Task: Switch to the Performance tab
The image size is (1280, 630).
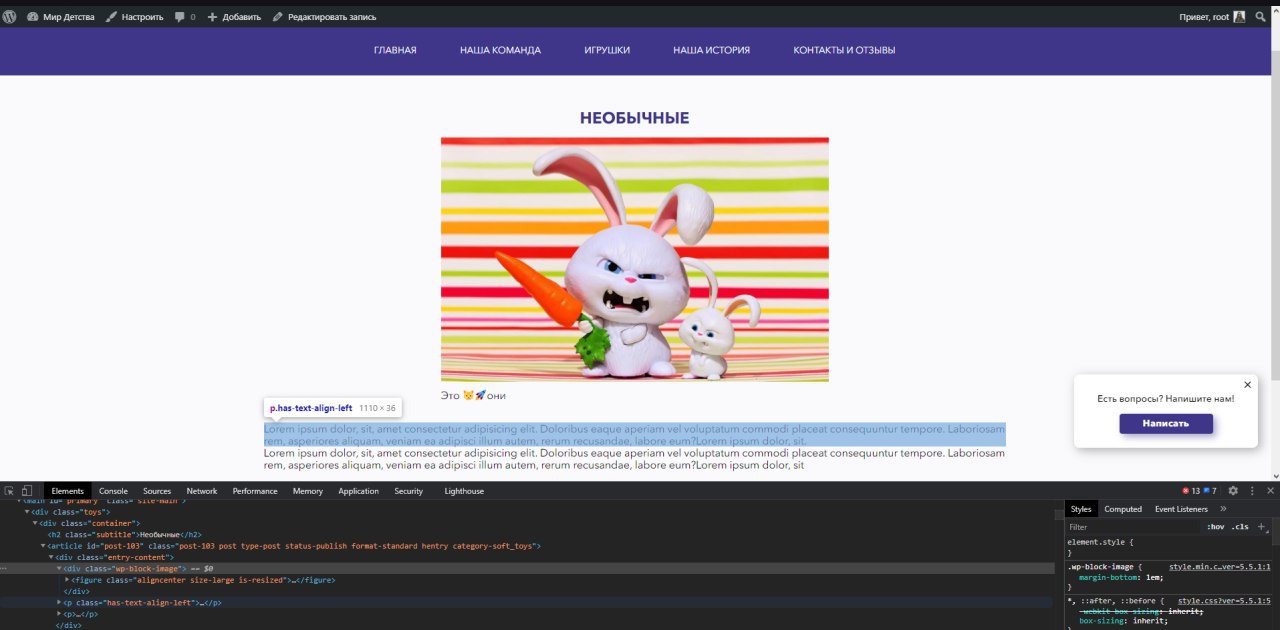Action: [255, 491]
